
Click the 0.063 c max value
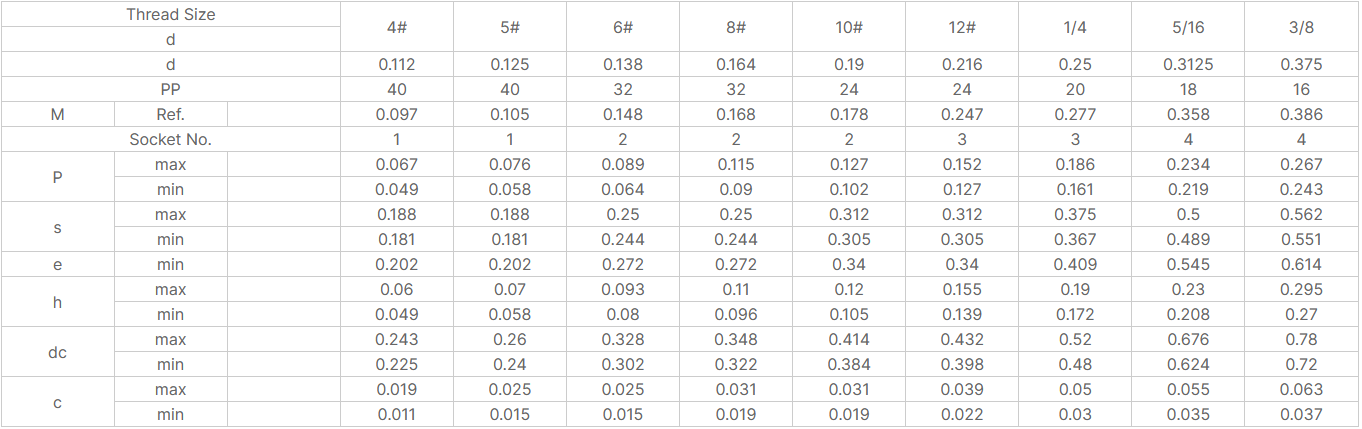1301,390
